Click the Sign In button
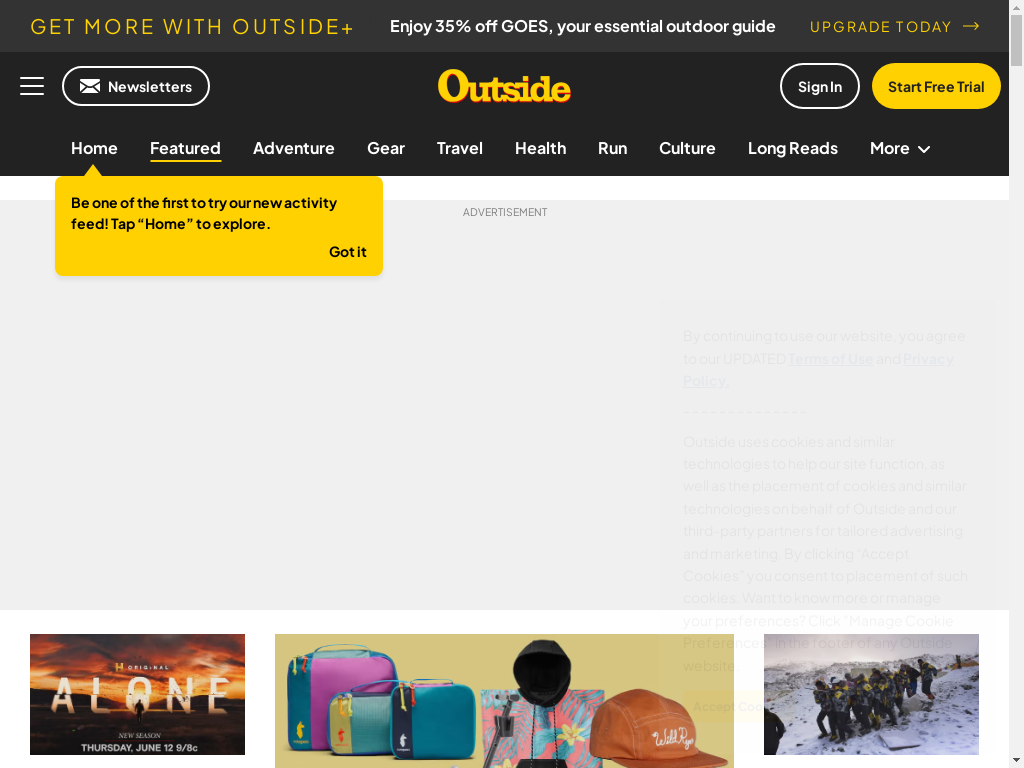 click(820, 86)
